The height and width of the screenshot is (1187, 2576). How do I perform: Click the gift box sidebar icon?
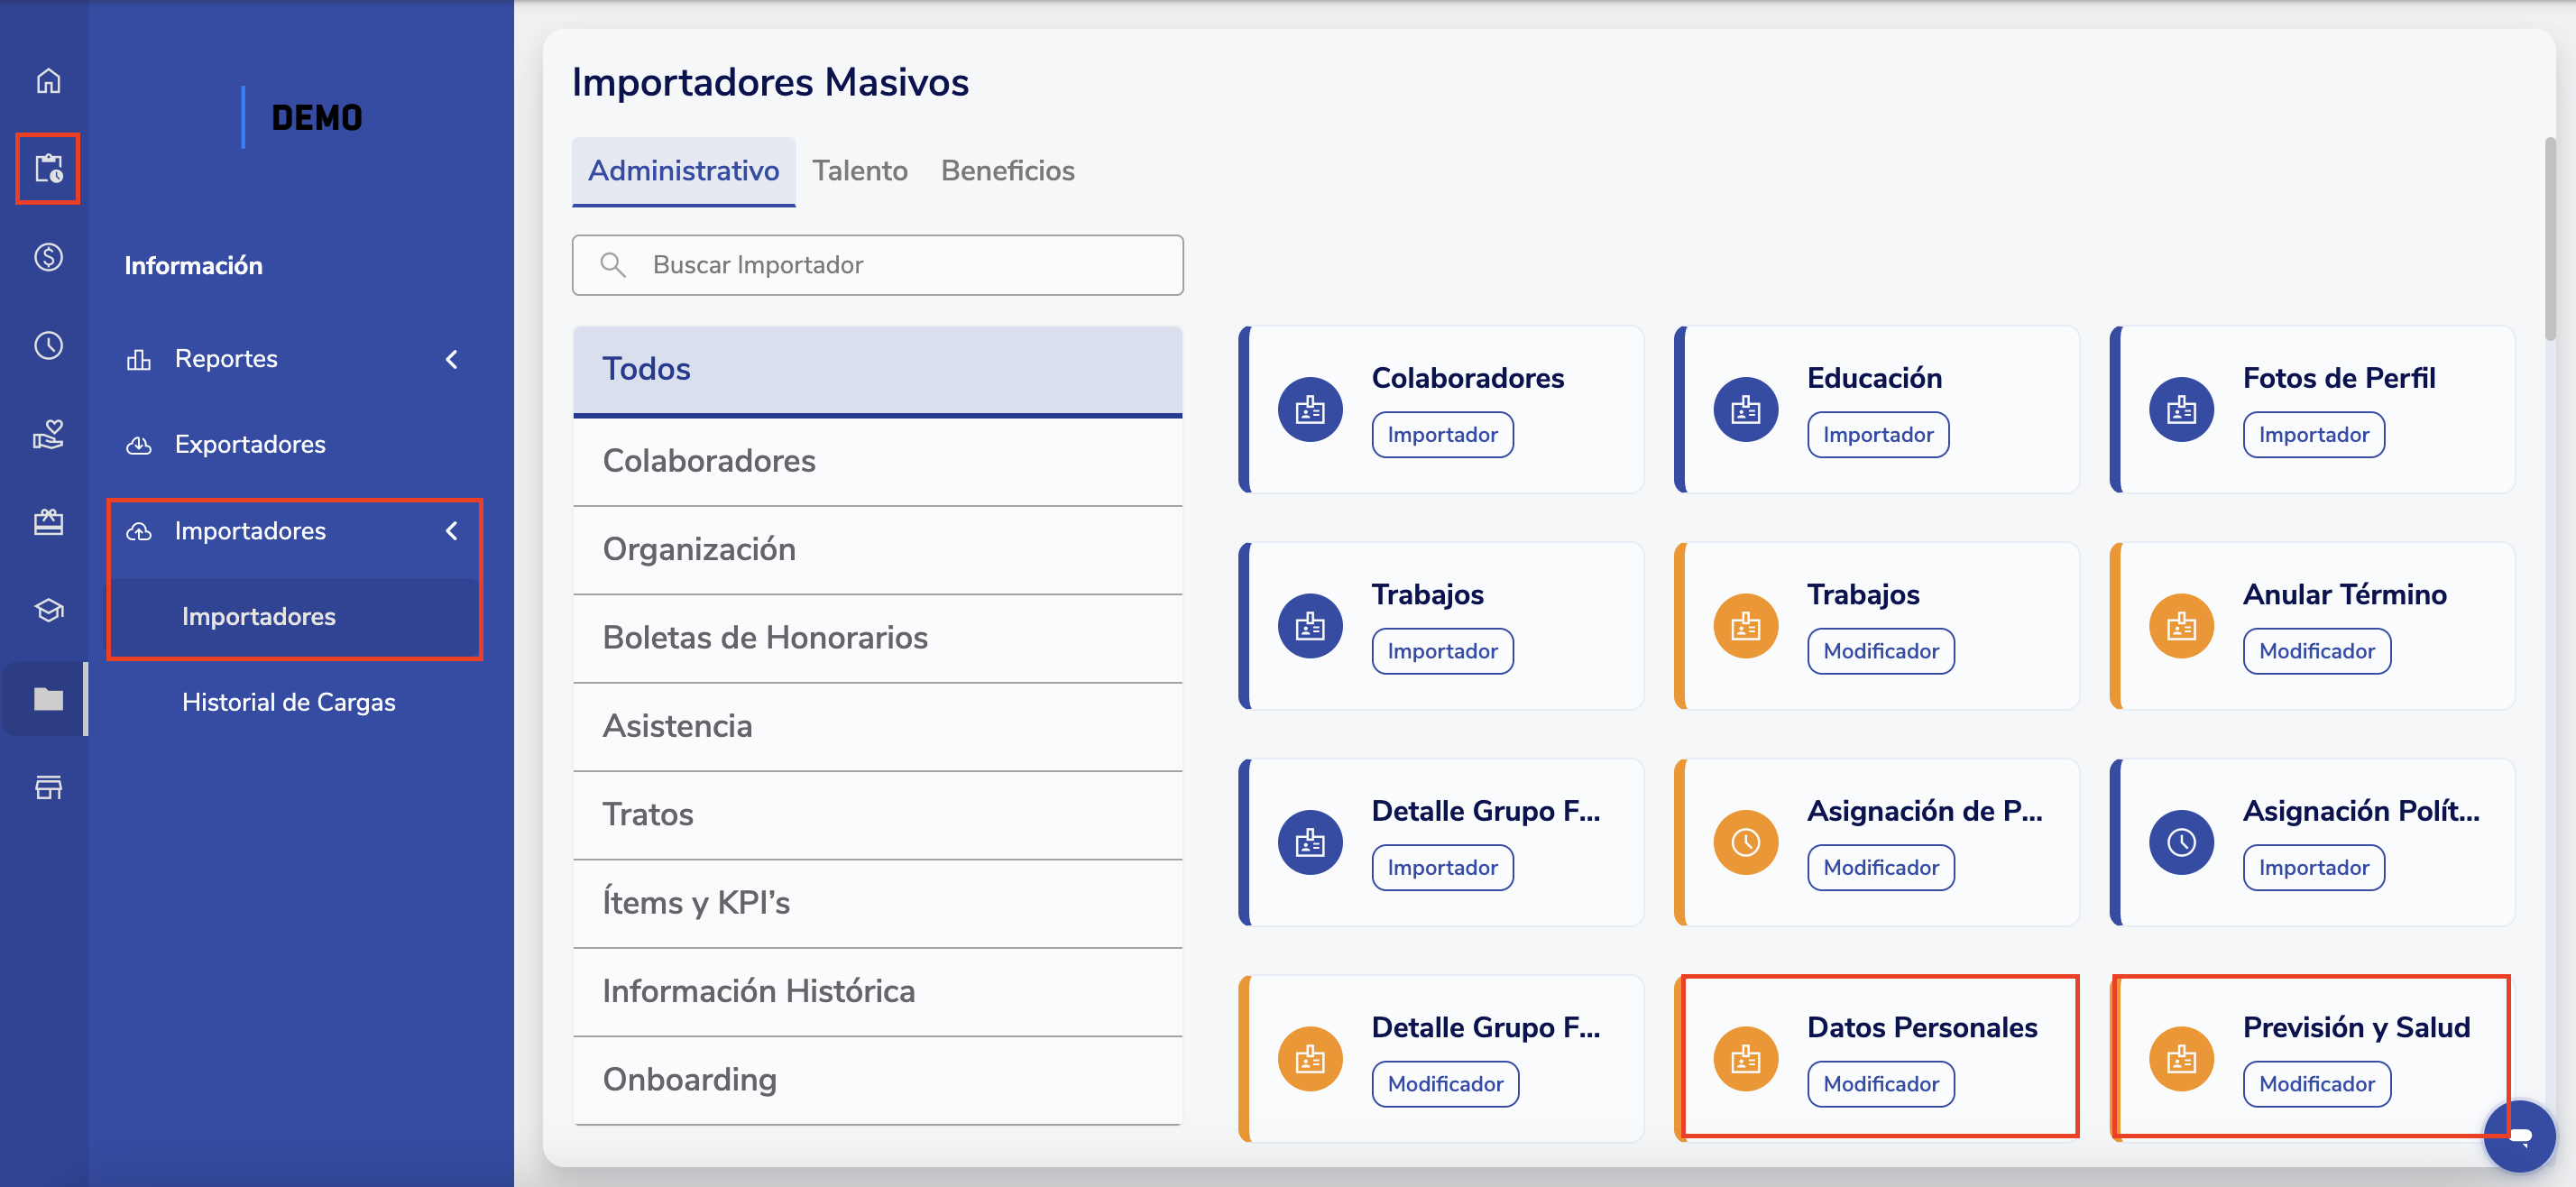tap(48, 522)
